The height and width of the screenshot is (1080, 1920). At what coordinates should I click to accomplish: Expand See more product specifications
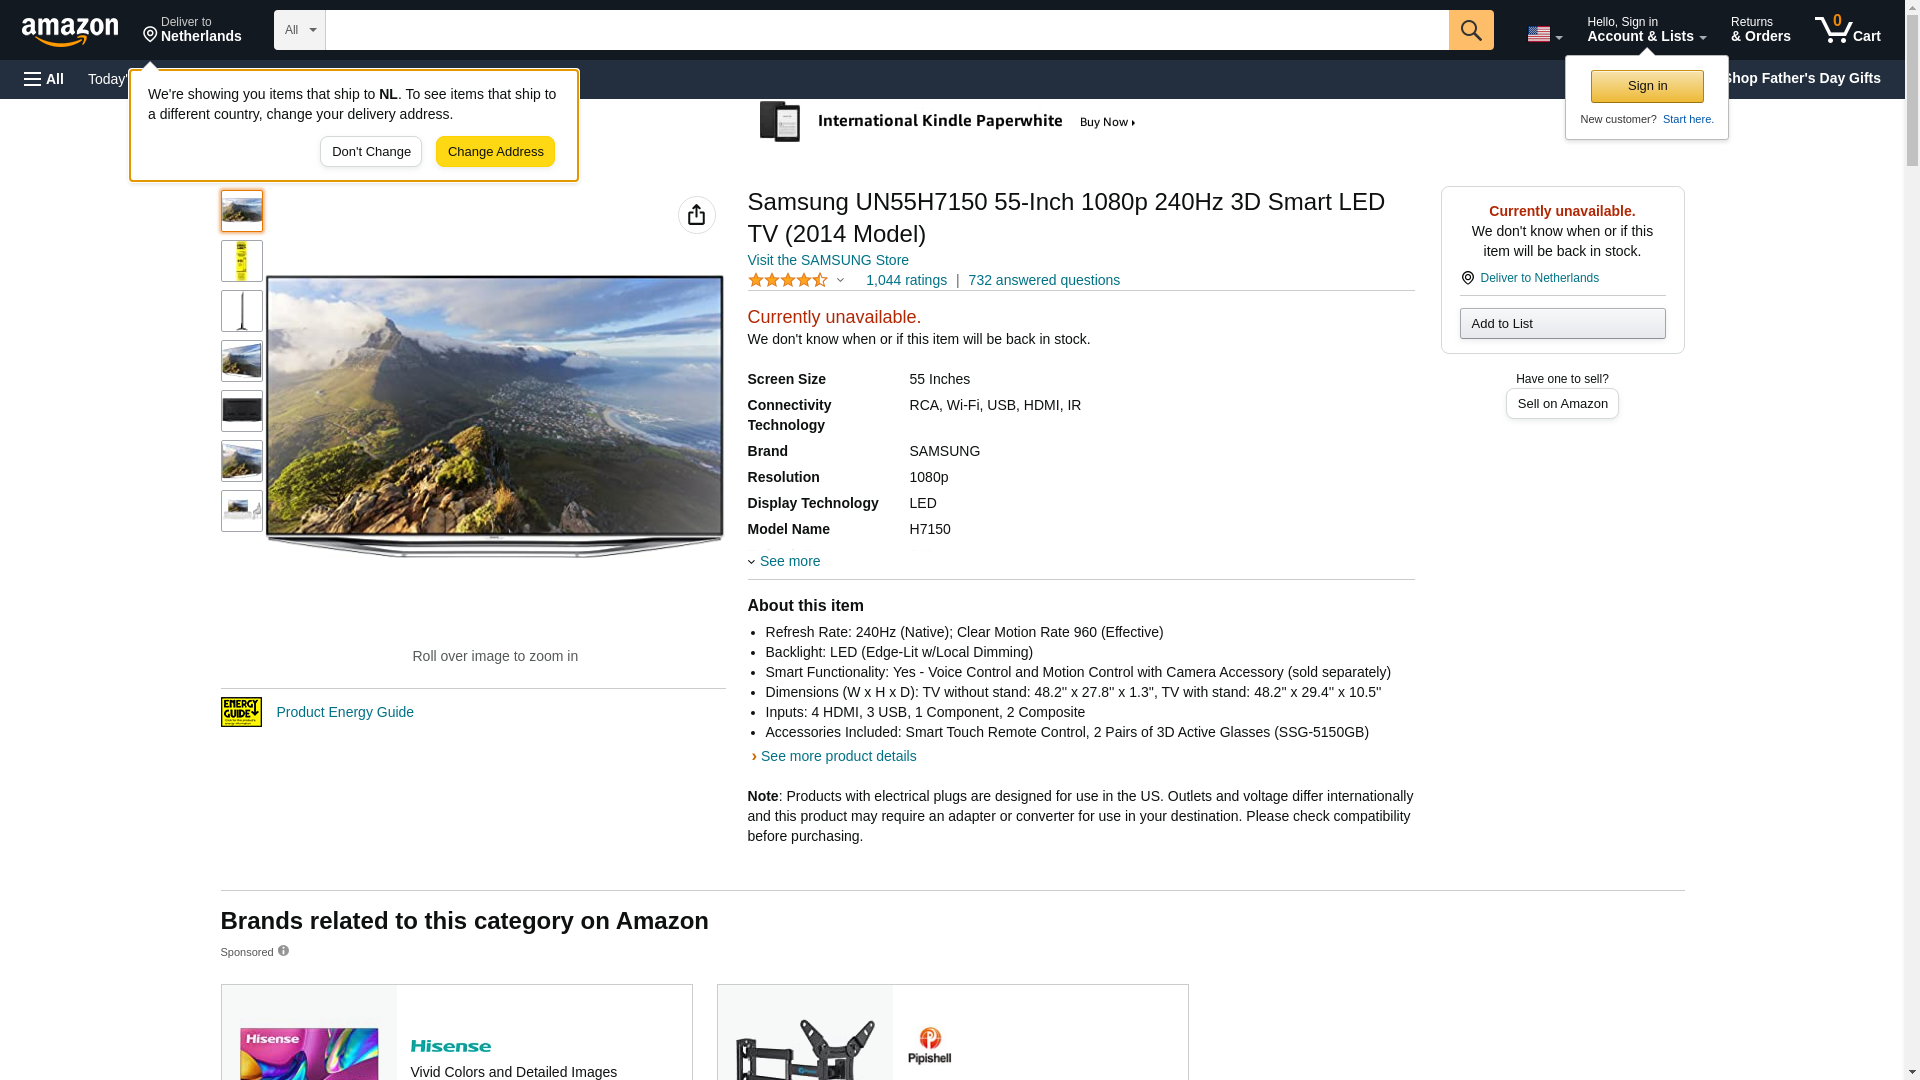[788, 561]
